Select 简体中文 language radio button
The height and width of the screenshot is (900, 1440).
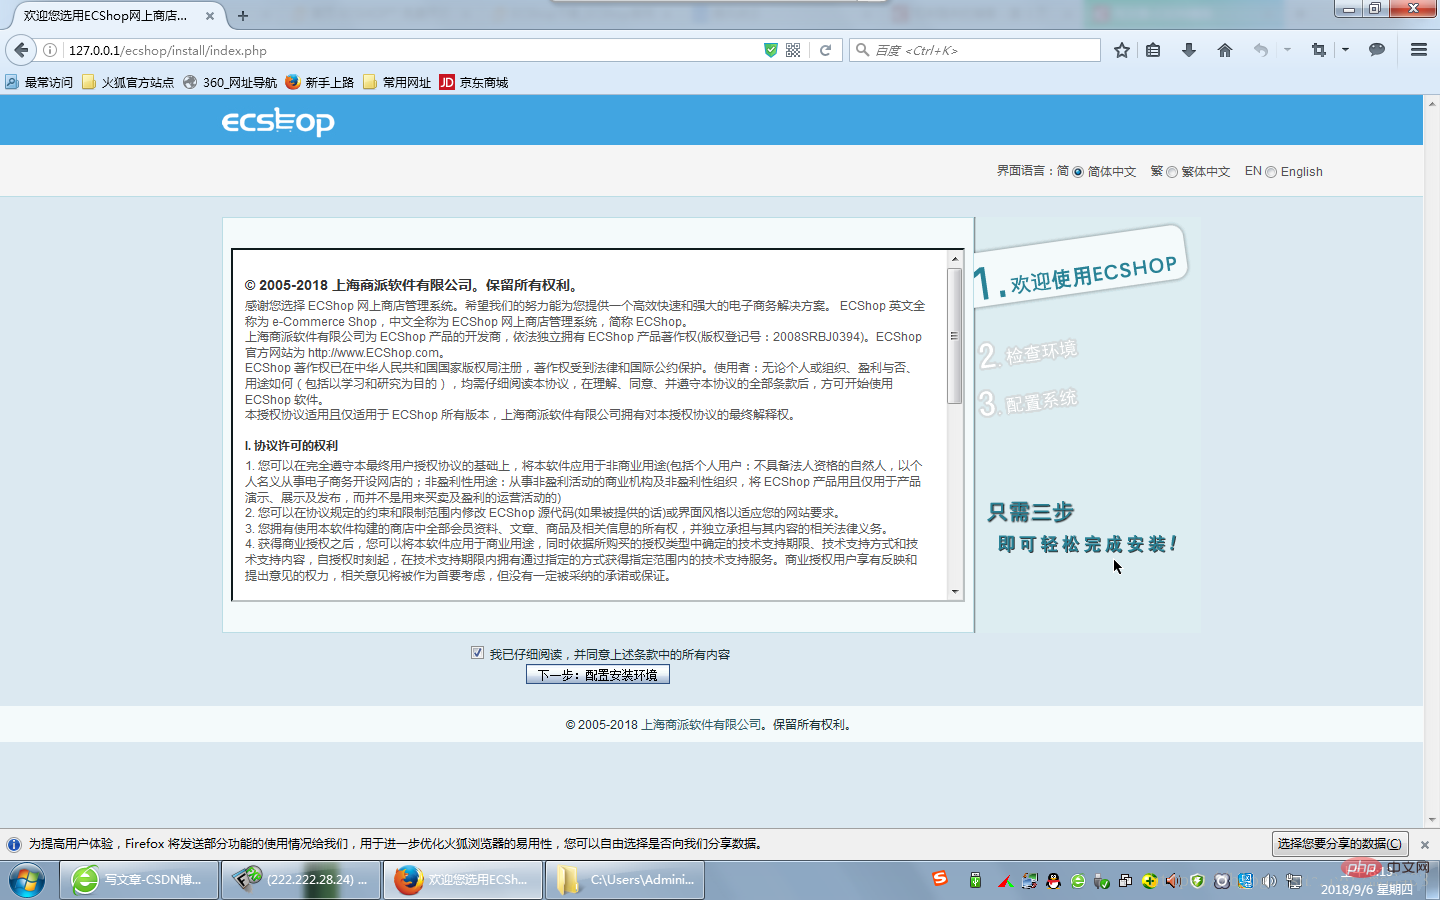click(x=1078, y=172)
